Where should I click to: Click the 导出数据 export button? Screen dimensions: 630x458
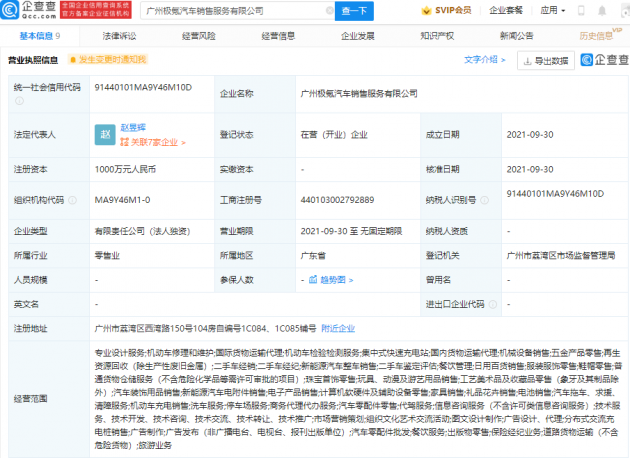547,60
